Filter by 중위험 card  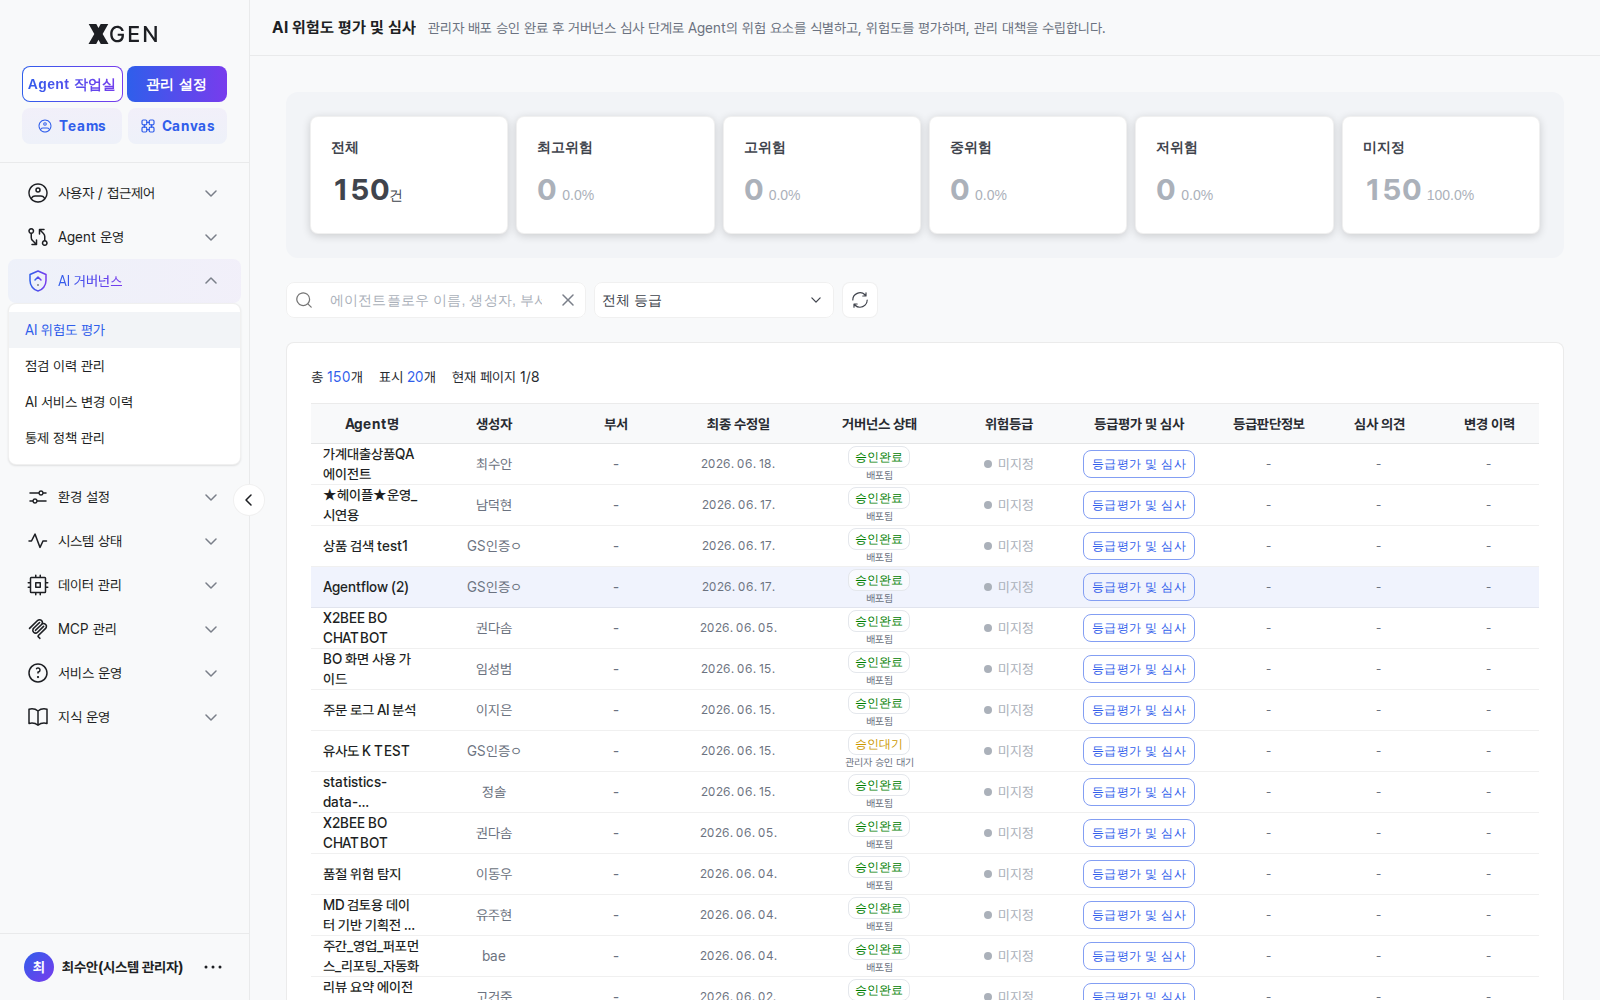pyautogui.click(x=1028, y=175)
